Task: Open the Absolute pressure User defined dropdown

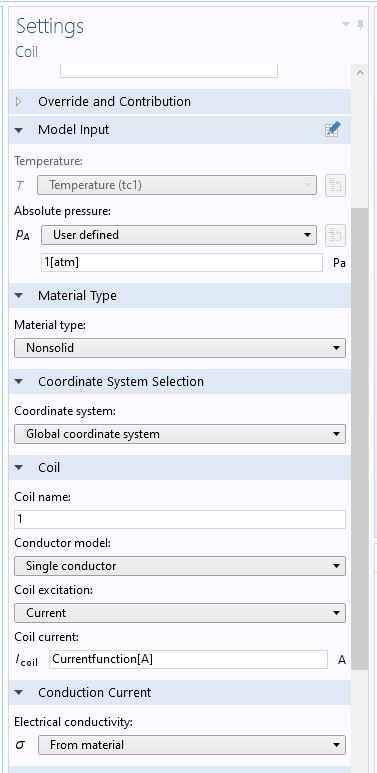Action: point(178,235)
